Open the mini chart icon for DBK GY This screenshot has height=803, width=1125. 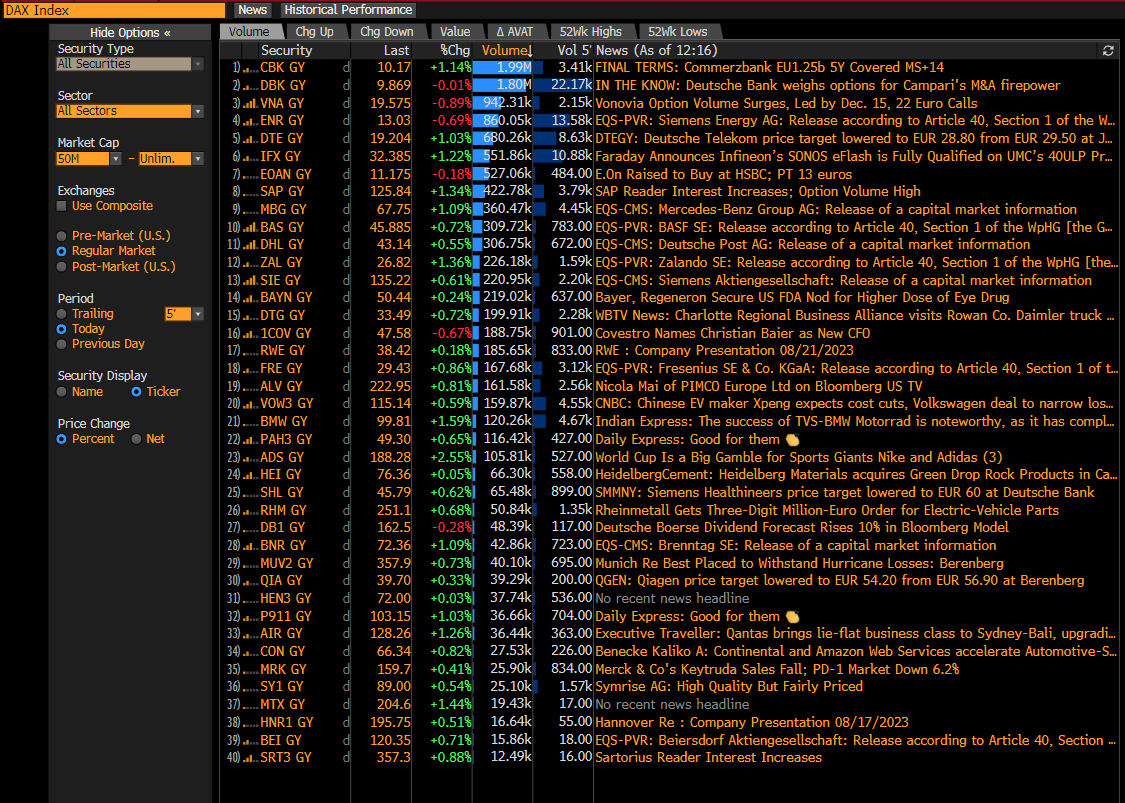pos(250,85)
